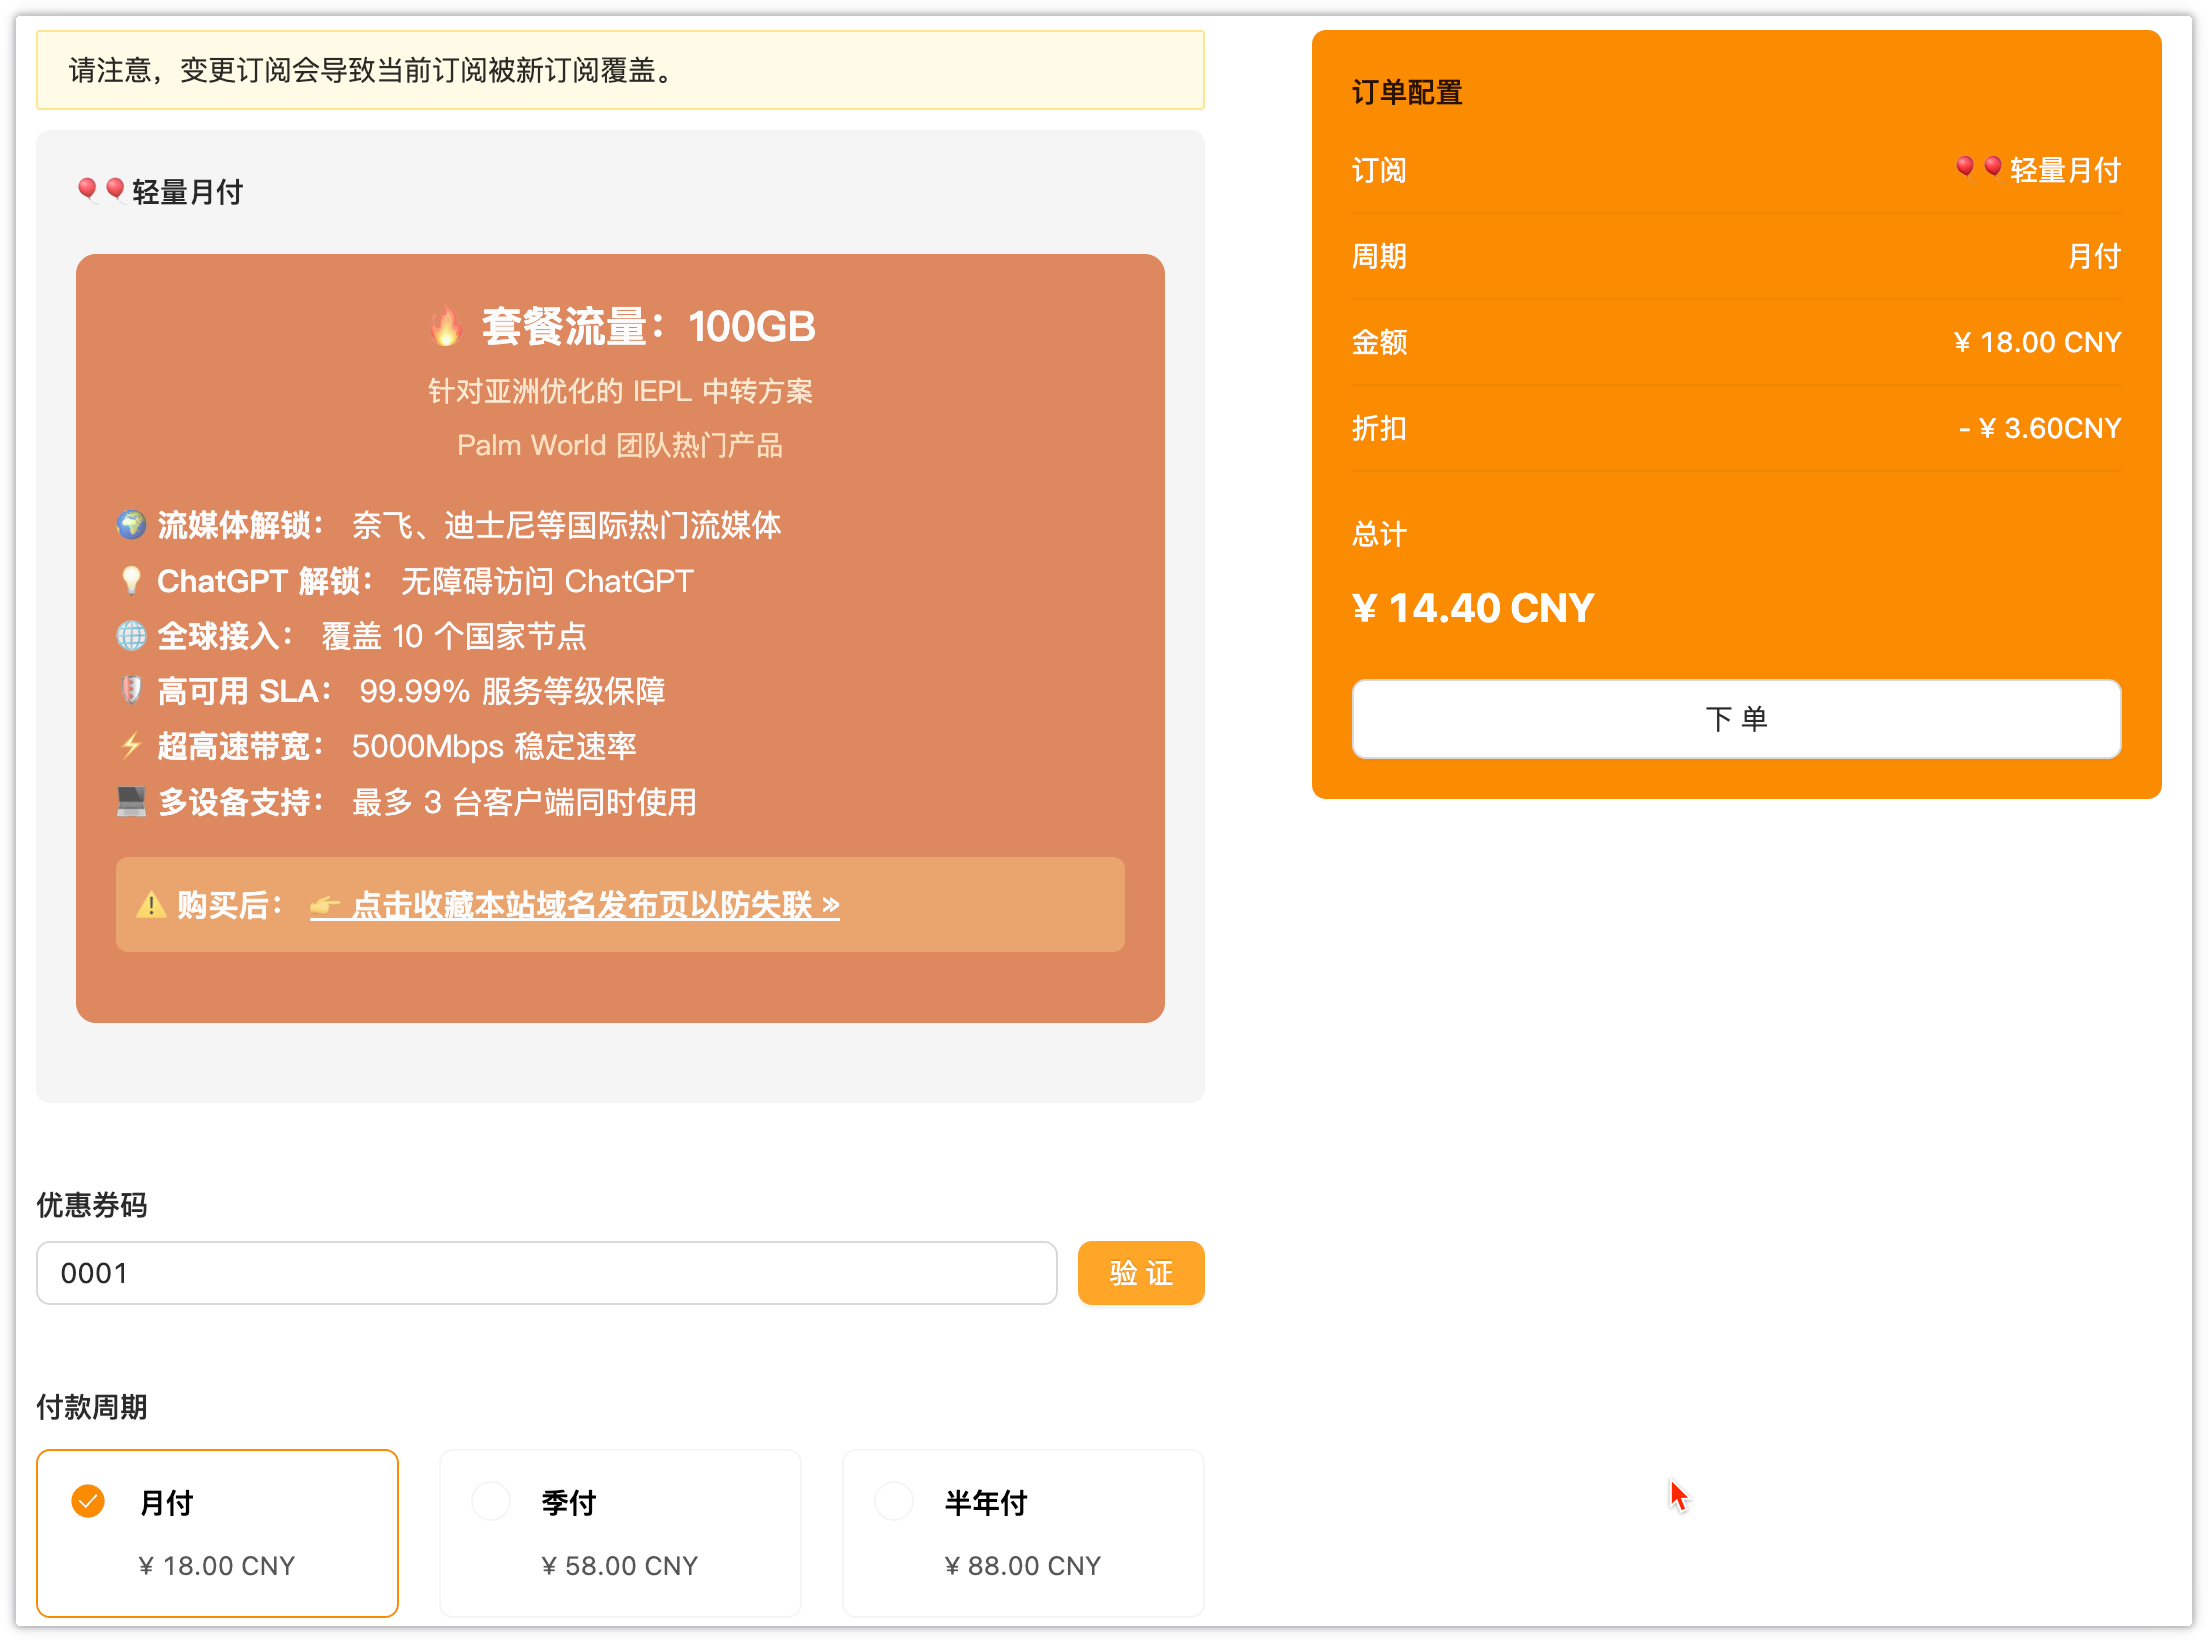Screen dimensions: 2208x1642
Task: Click the laptop icon beside 多设备支持
Action: tap(131, 802)
